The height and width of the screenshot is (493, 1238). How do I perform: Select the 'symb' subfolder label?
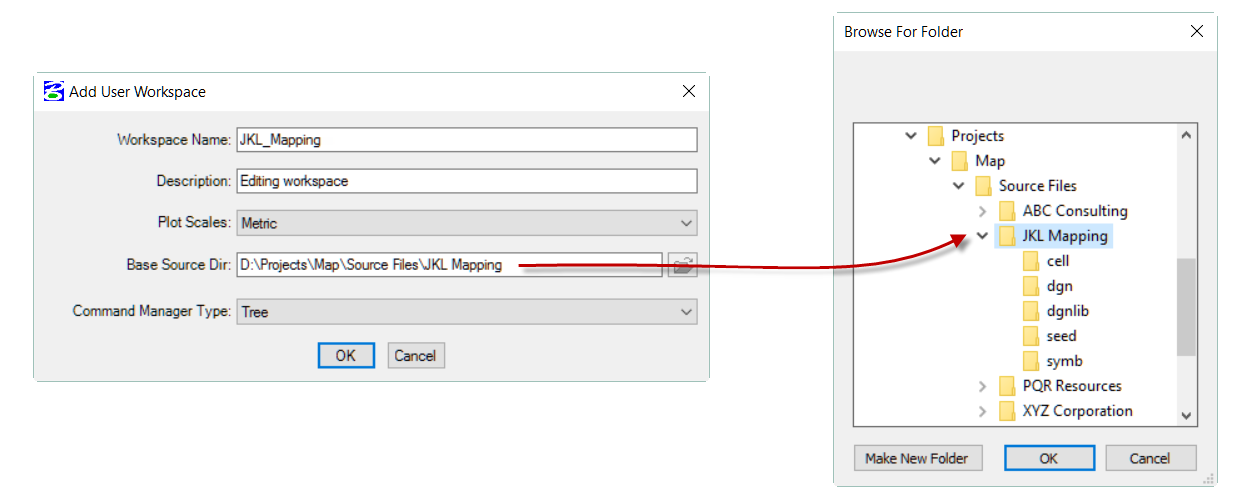coord(1064,361)
